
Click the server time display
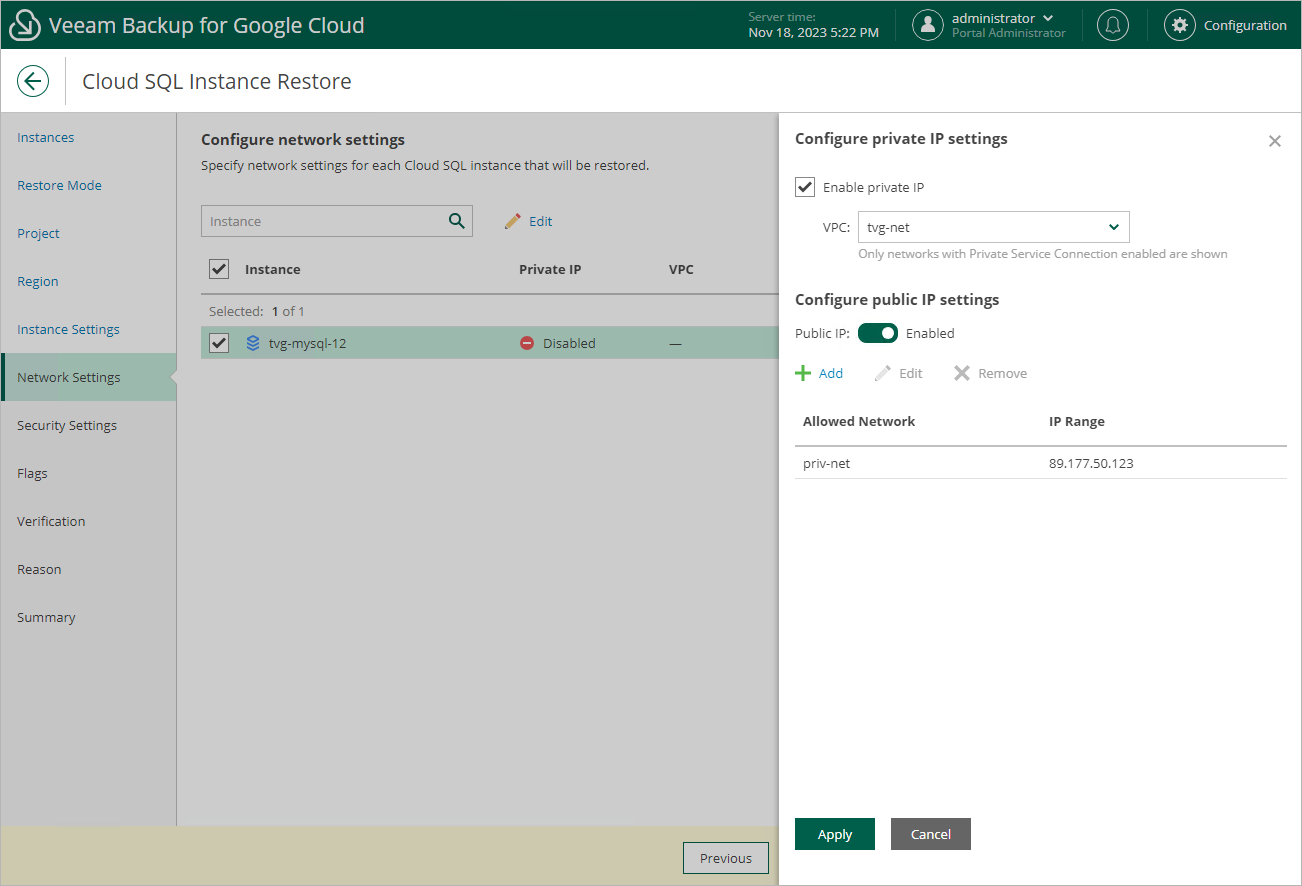click(814, 25)
